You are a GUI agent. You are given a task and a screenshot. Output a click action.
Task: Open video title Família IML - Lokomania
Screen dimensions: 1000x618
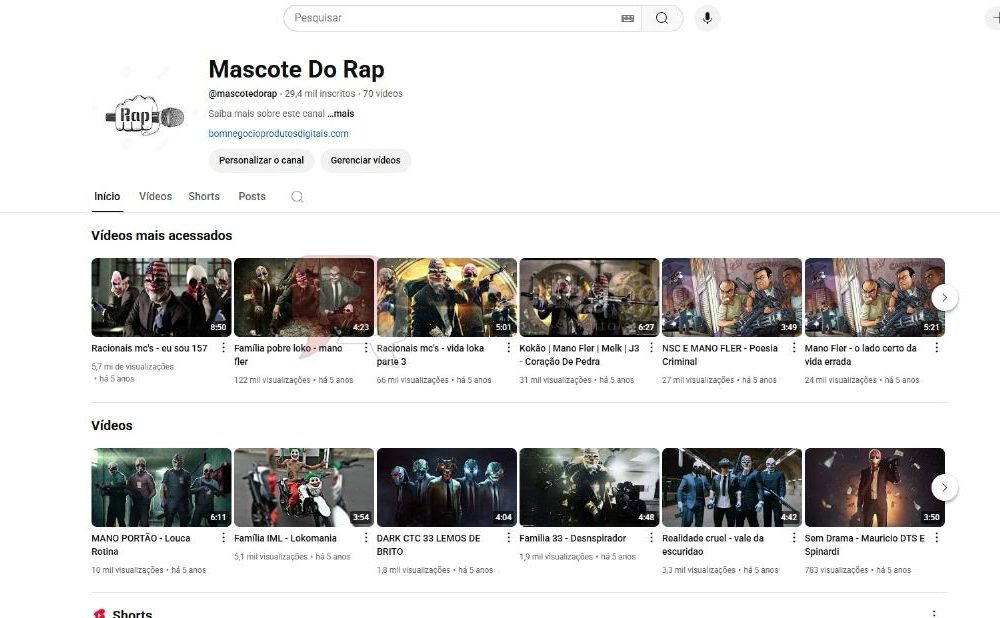[285, 538]
